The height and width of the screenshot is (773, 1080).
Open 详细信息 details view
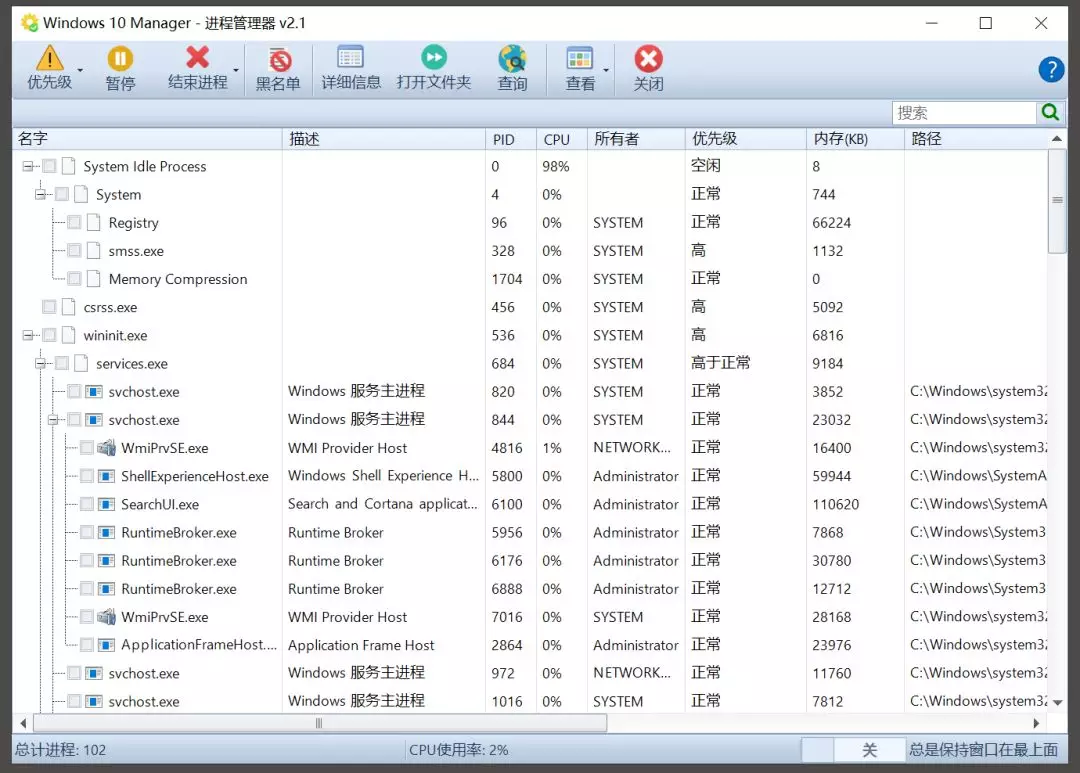tap(351, 68)
